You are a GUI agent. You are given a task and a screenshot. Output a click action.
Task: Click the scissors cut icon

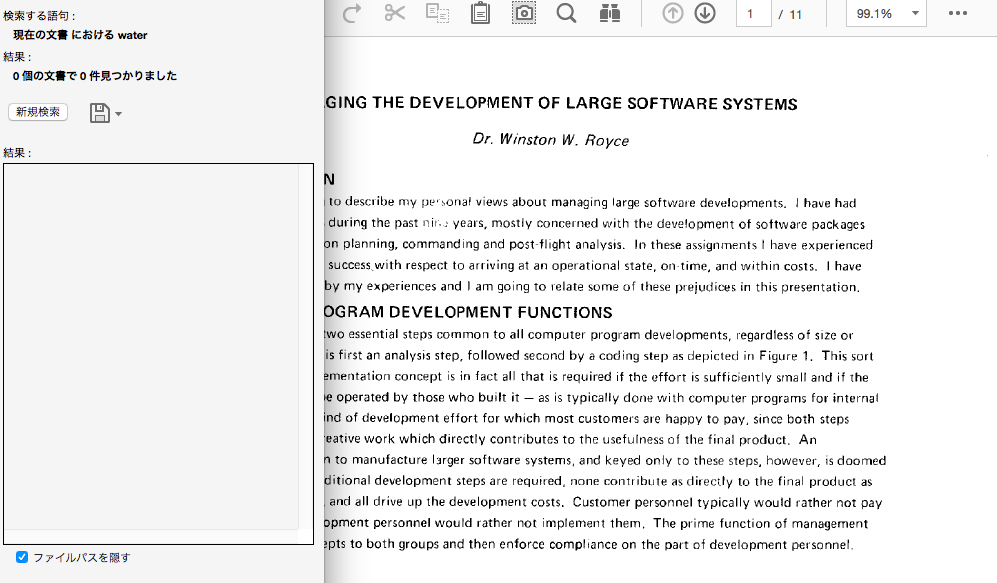pyautogui.click(x=395, y=13)
